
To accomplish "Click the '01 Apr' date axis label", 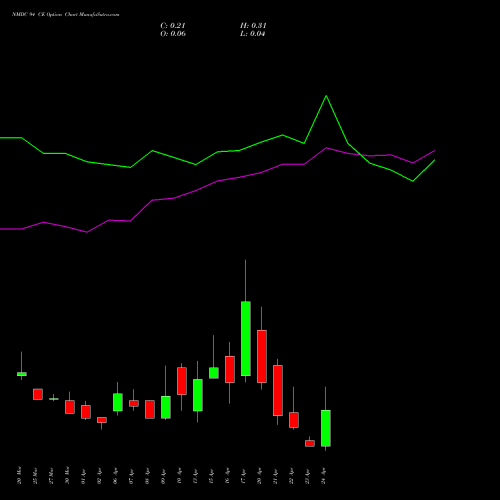I will [83, 476].
